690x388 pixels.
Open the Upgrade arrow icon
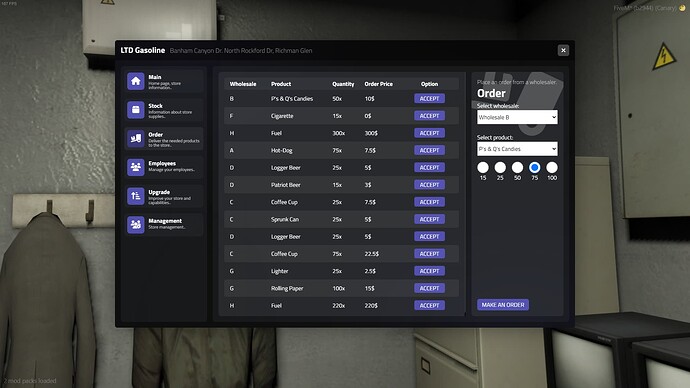point(136,196)
